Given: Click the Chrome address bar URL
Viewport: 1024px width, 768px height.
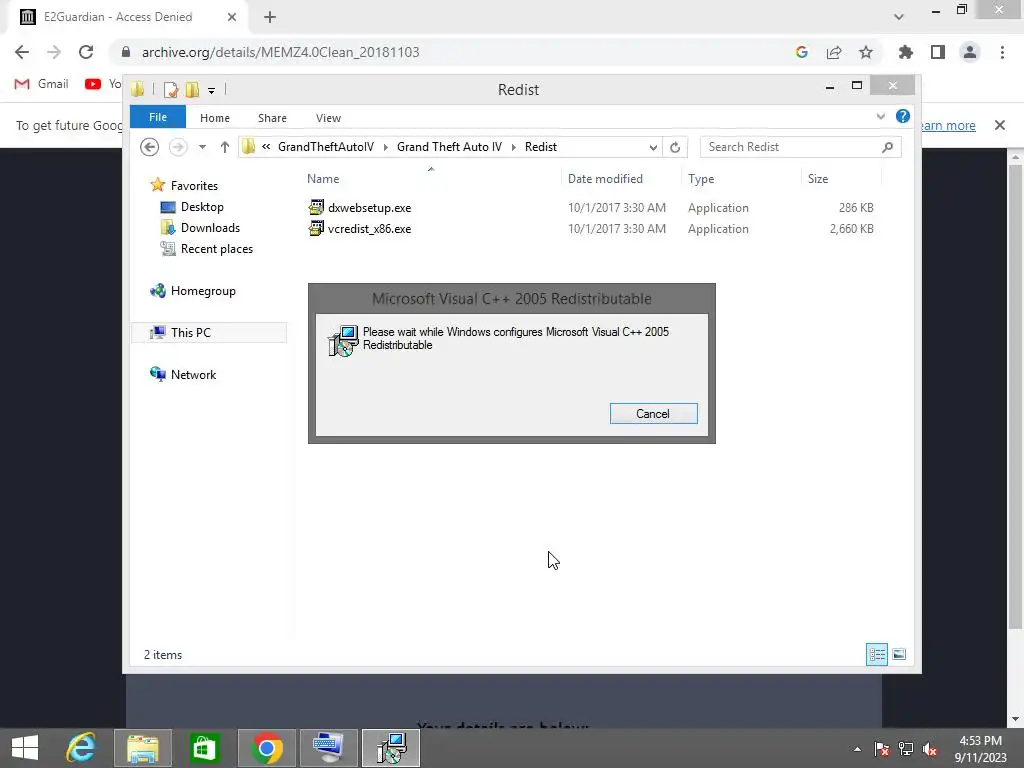Looking at the screenshot, I should [281, 52].
